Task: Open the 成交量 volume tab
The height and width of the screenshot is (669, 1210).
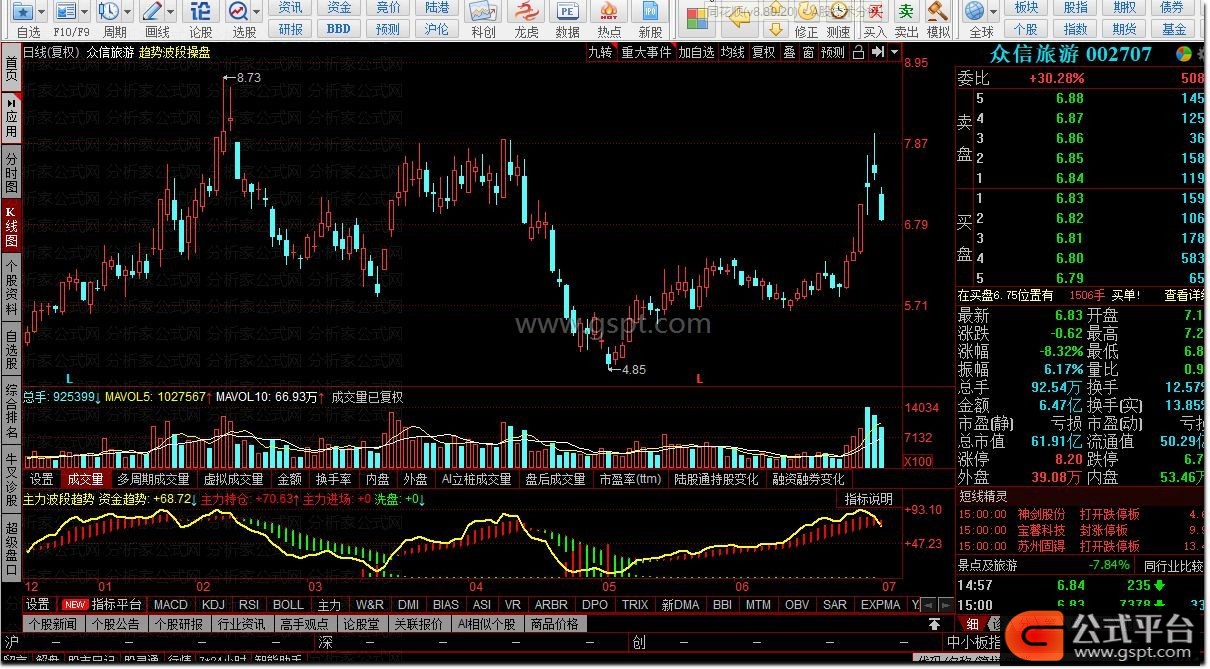Action: point(85,479)
